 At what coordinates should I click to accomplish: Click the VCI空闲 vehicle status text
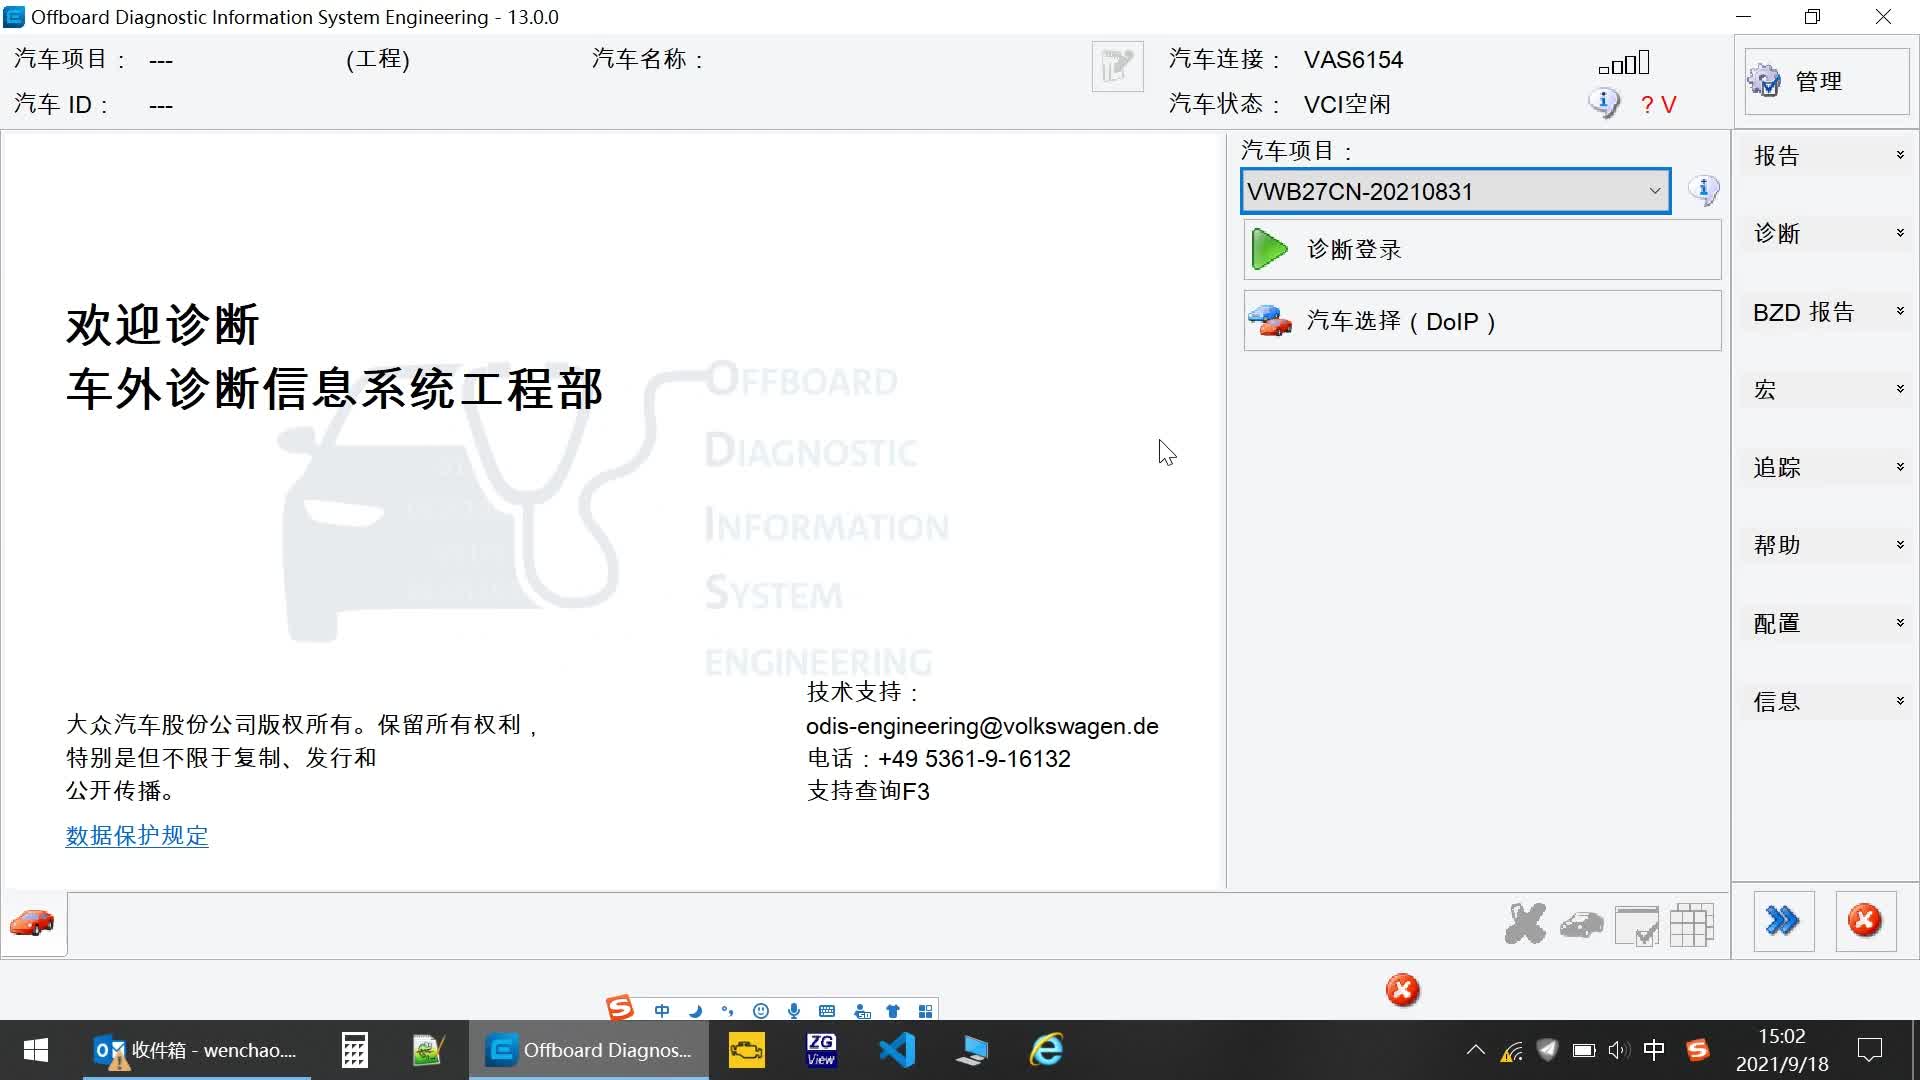point(1347,104)
